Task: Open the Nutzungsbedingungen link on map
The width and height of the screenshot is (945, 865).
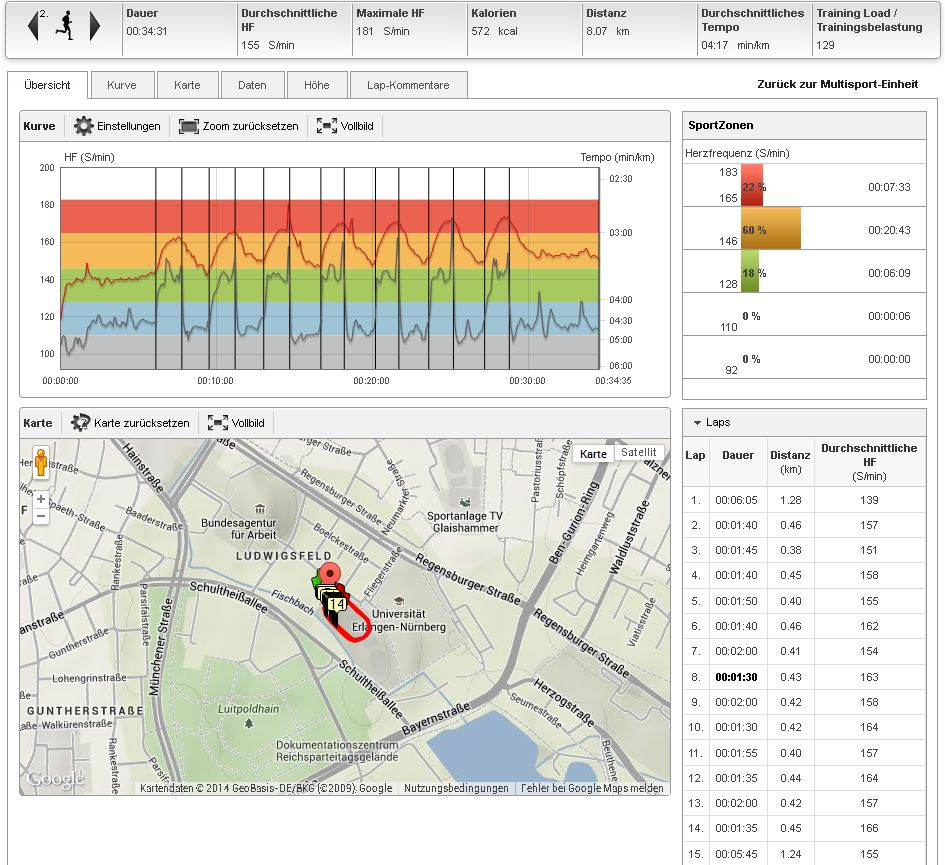Action: 456,788
